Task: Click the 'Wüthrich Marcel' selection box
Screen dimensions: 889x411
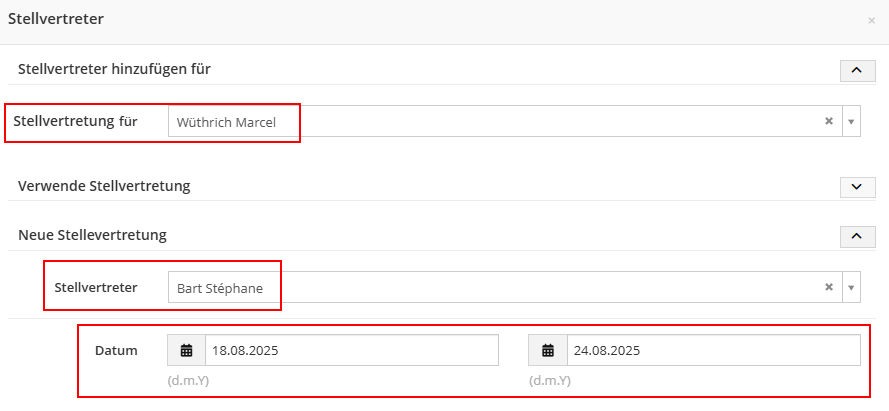Action: [x=490, y=121]
